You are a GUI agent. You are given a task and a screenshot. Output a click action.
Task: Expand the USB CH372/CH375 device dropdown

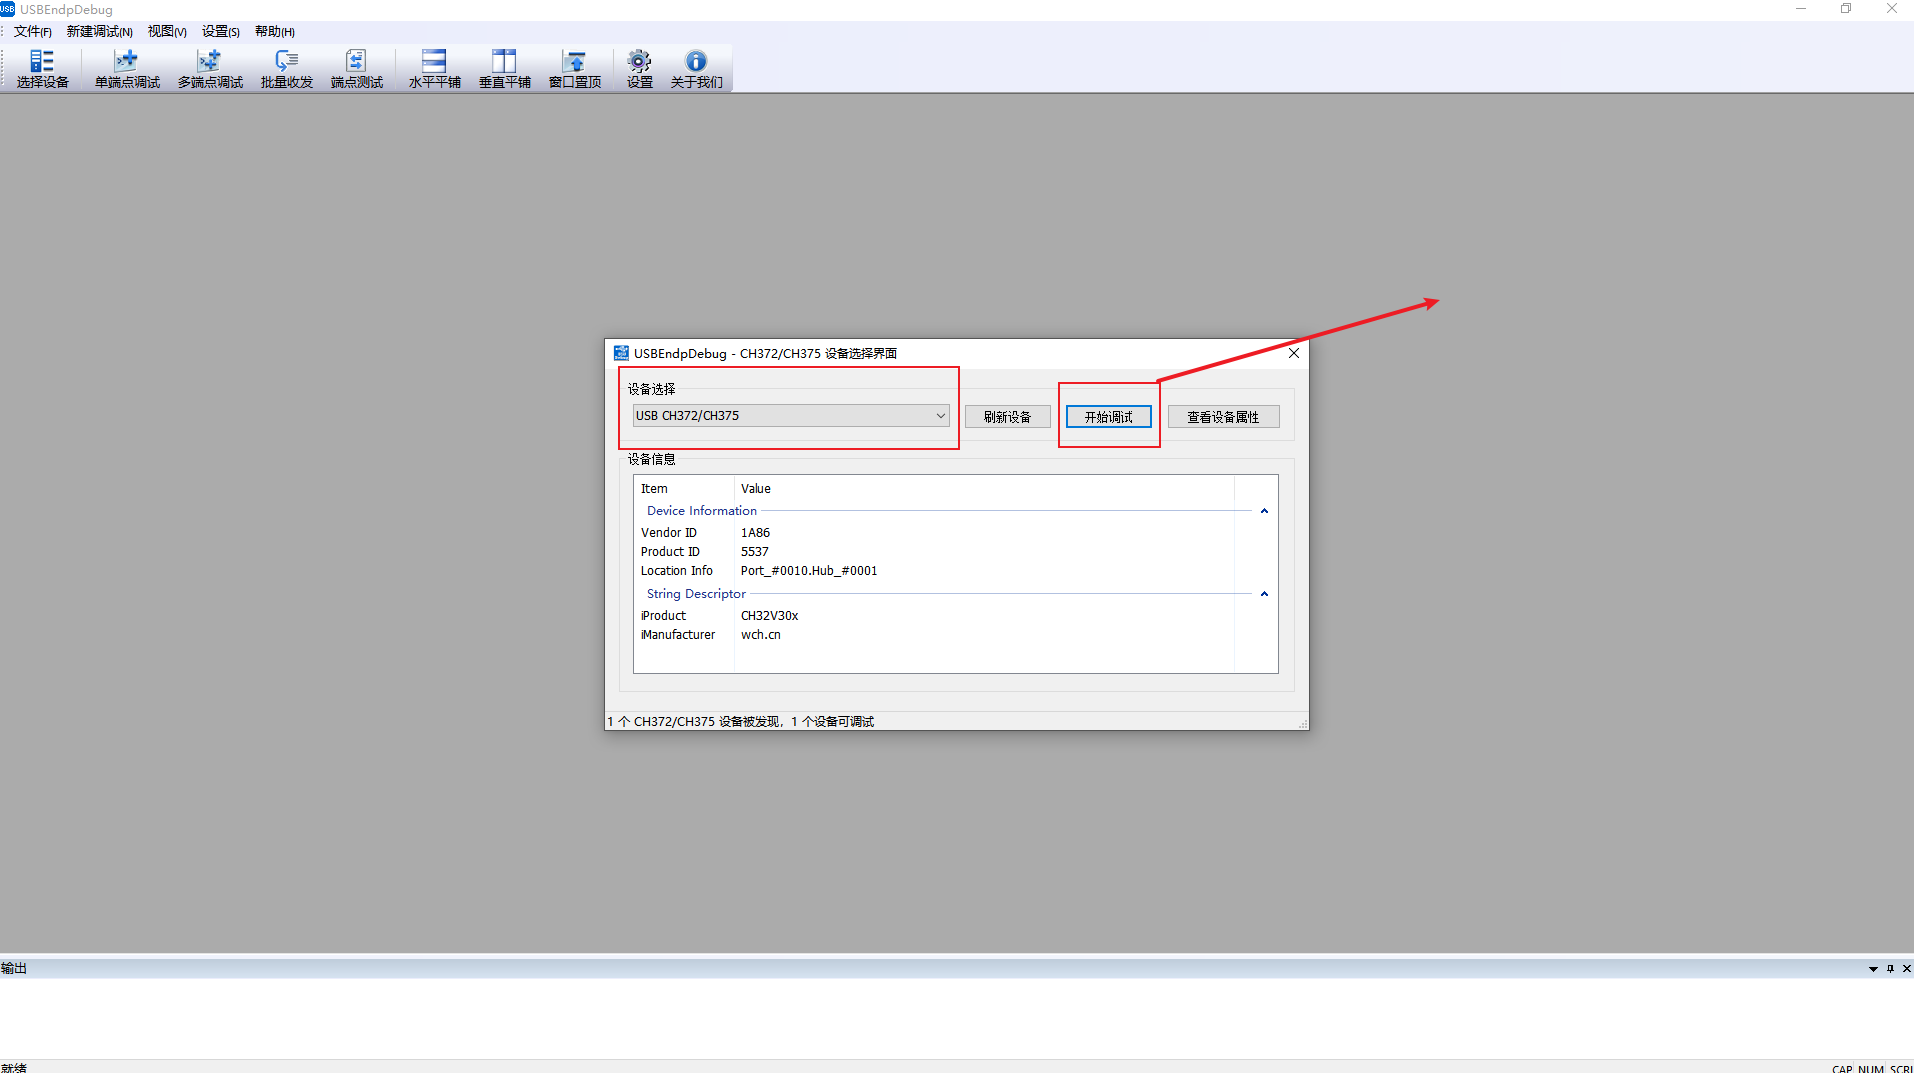pos(790,416)
